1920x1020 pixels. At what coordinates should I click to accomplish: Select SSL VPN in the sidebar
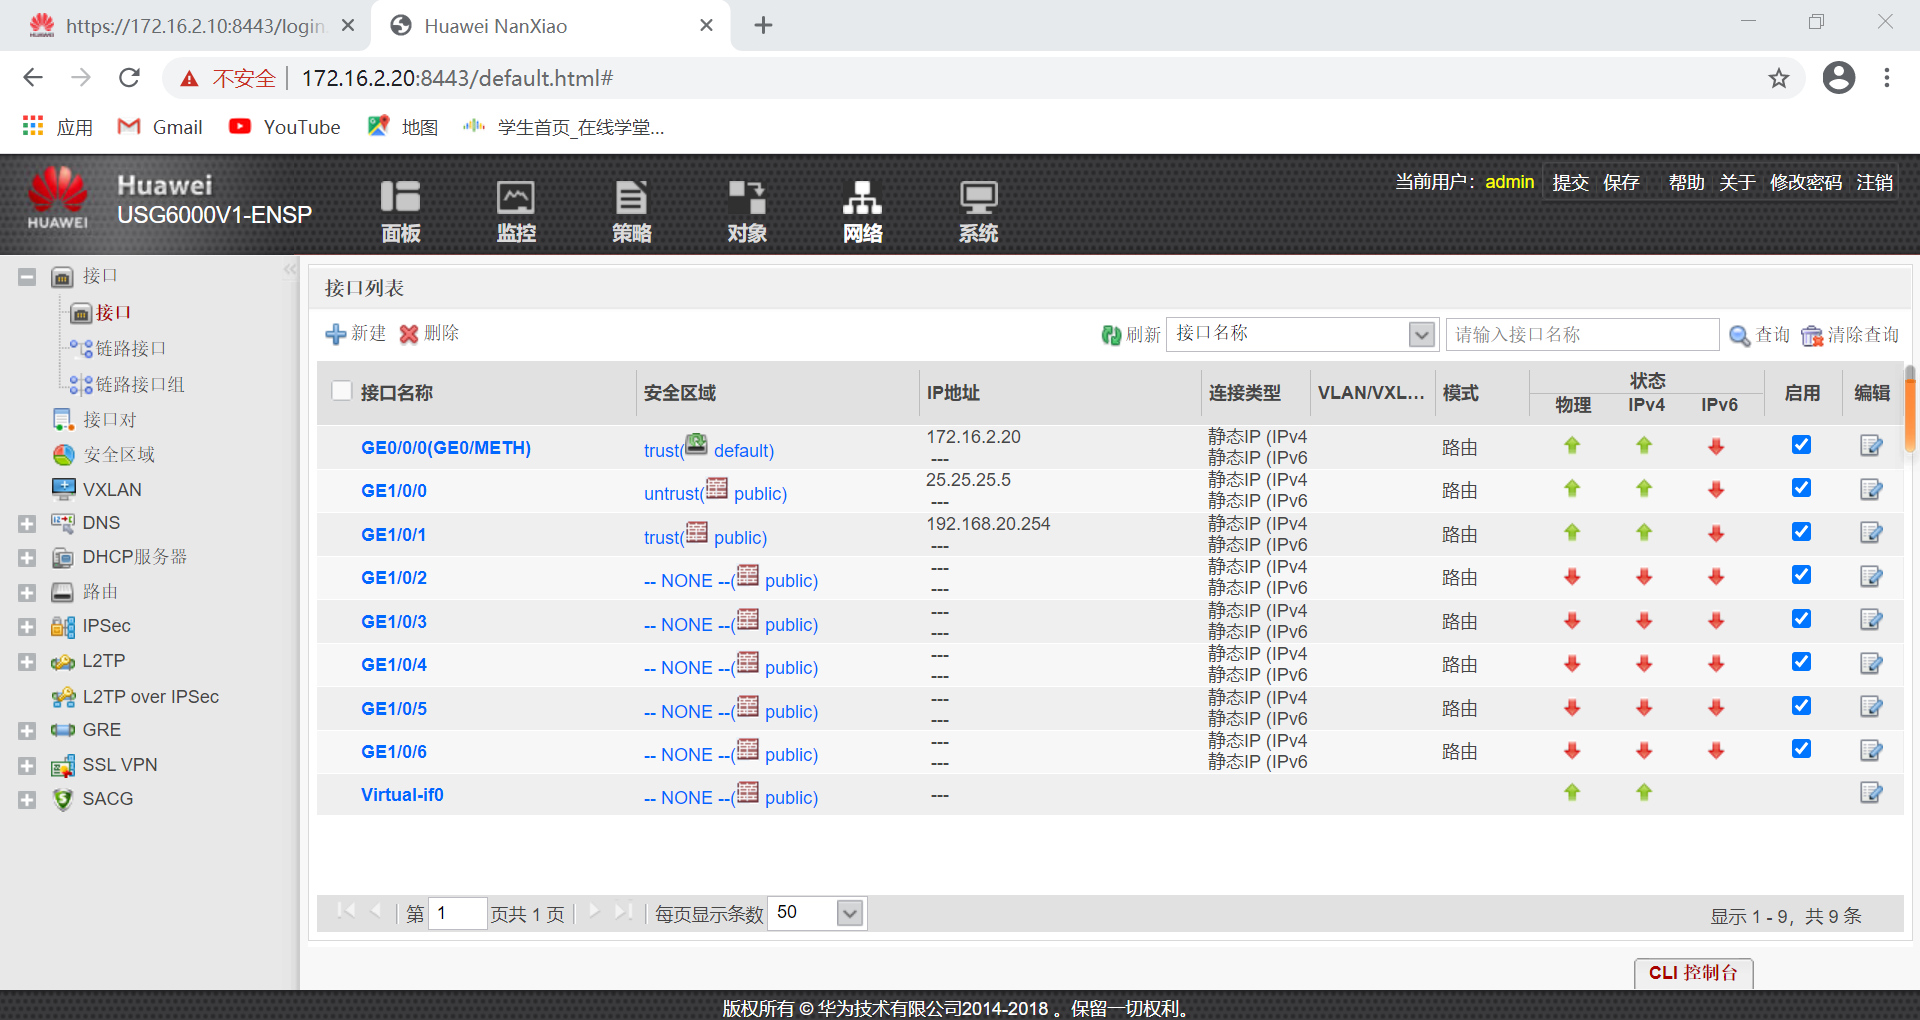point(120,765)
